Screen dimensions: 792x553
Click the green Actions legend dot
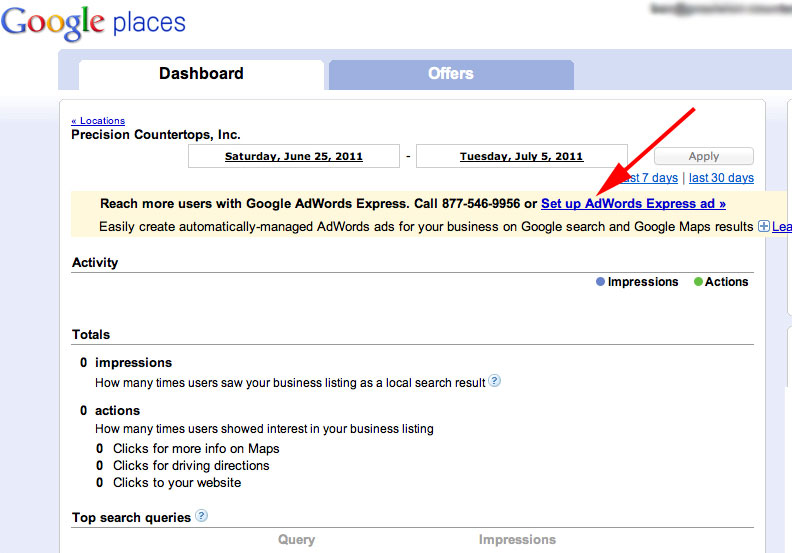point(698,282)
